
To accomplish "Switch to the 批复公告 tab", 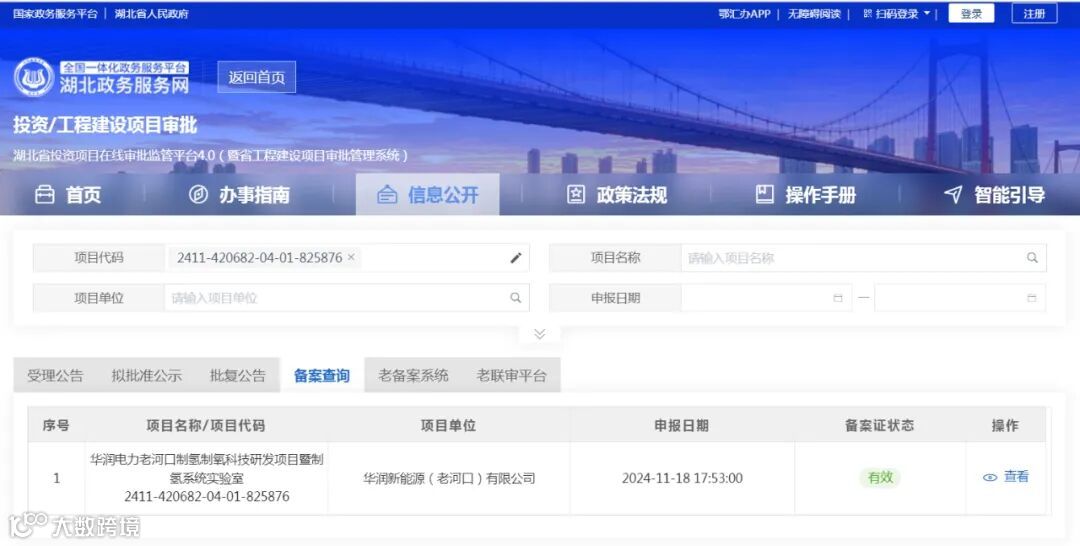I will (x=238, y=375).
